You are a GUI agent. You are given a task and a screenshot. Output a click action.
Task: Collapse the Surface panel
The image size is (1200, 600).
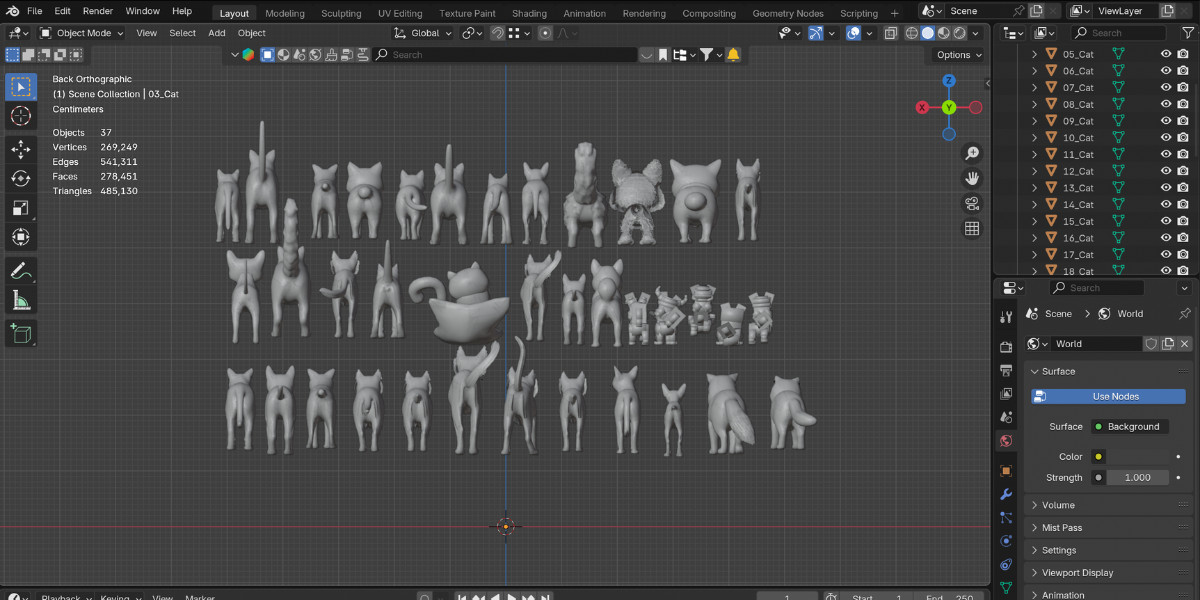[x=1110, y=371]
